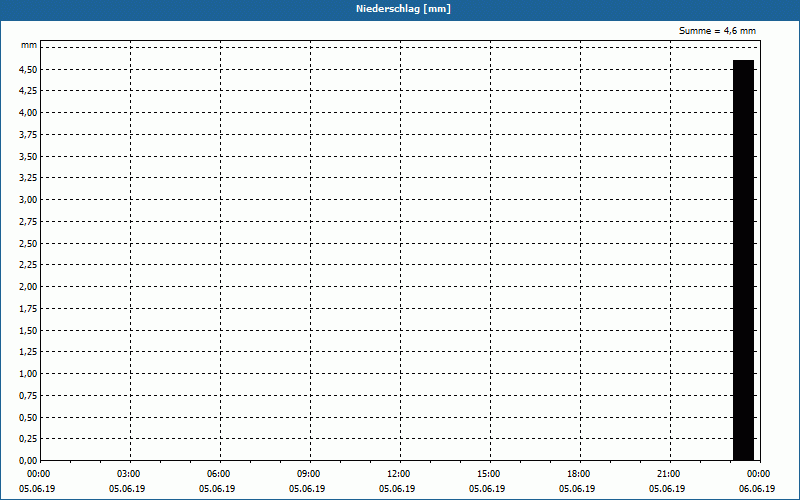Click the 0,75 y-axis value
Viewport: 800px width, 500px height.
pos(28,396)
